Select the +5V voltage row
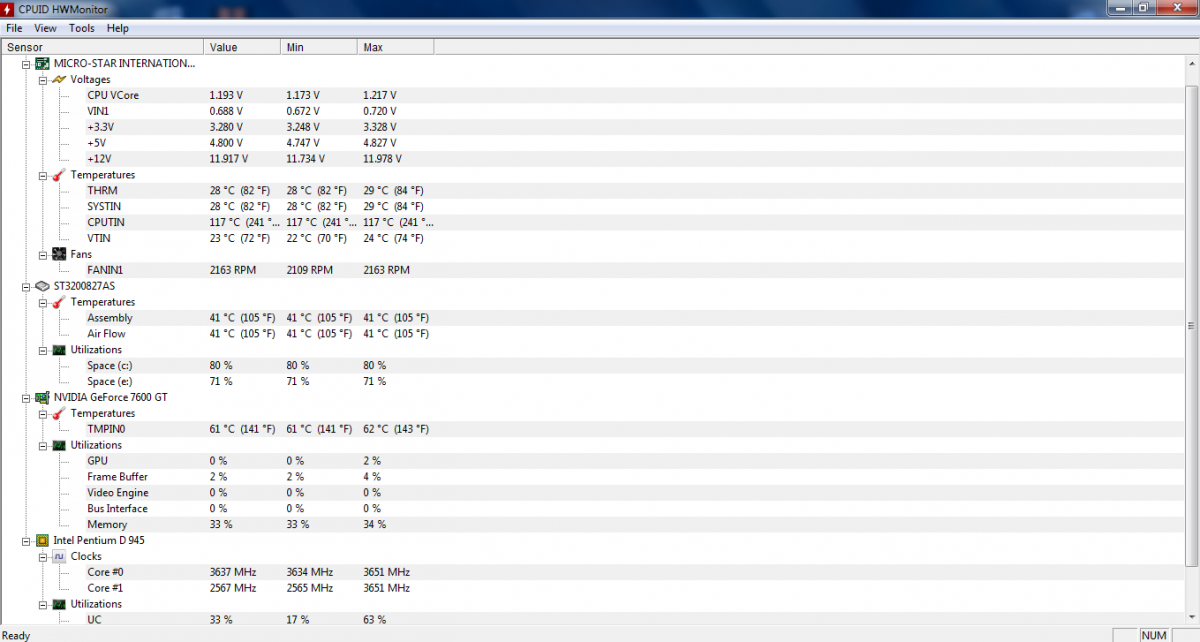 click(x=592, y=143)
